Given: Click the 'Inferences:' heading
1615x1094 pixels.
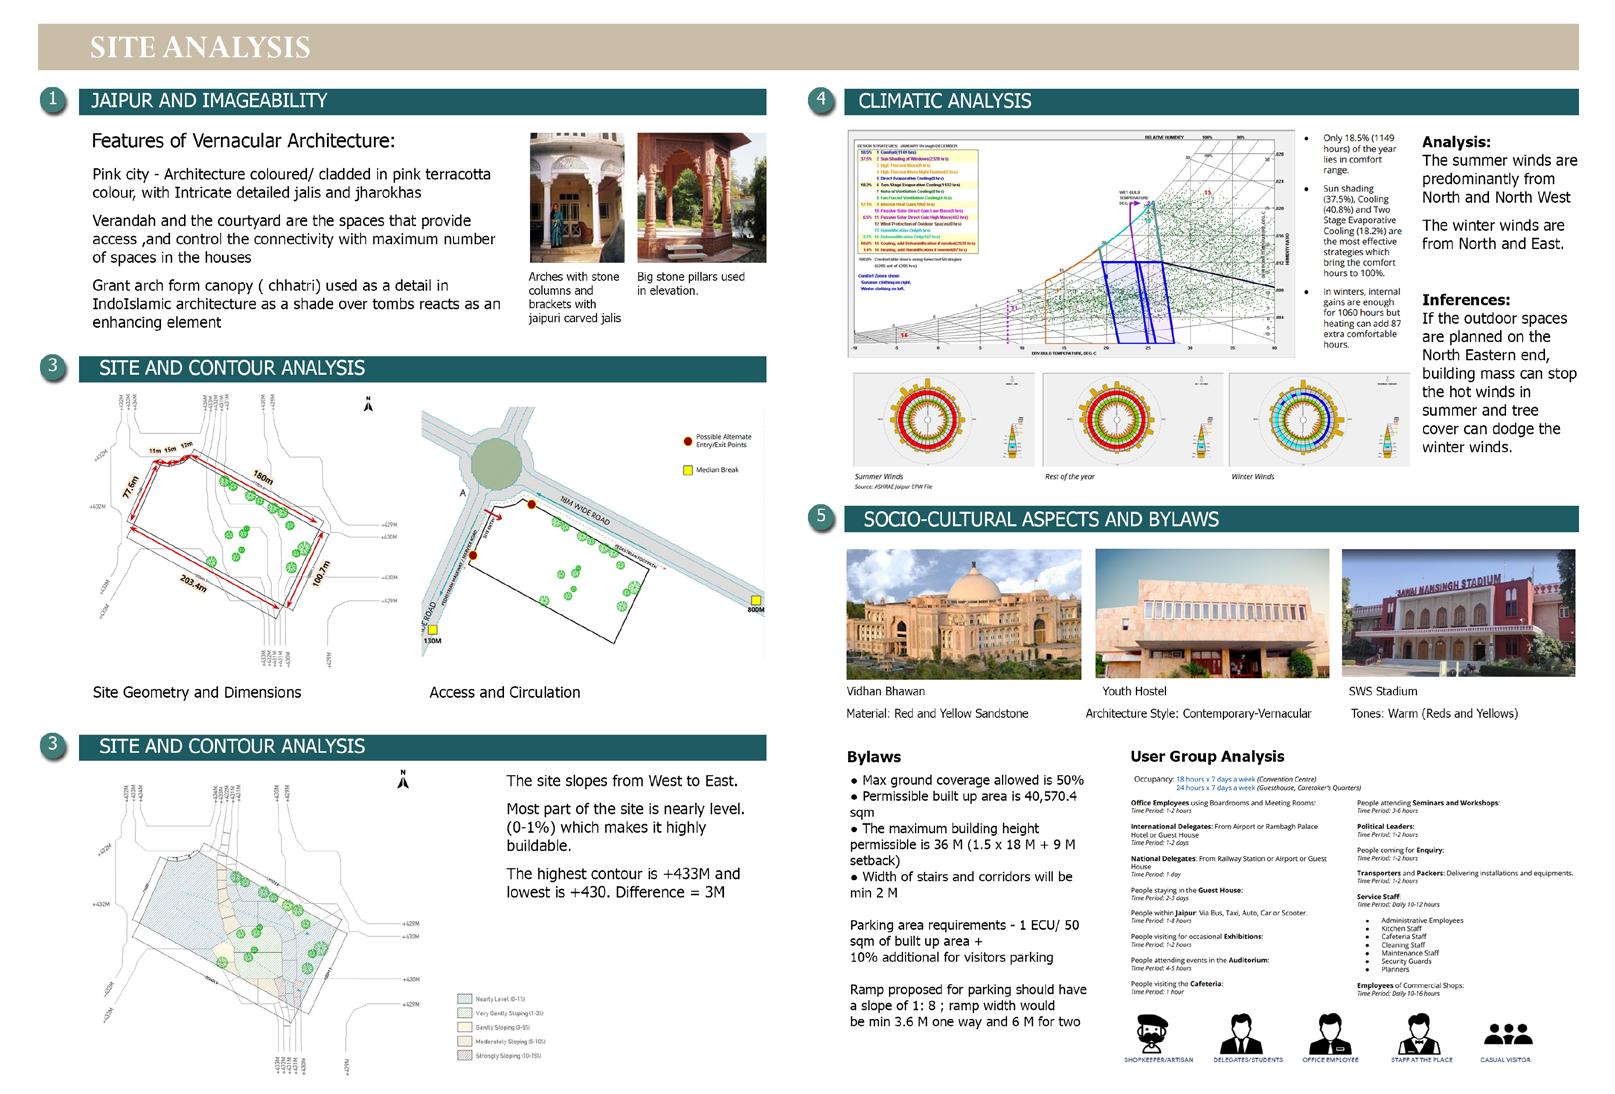Looking at the screenshot, I should pos(1466,300).
